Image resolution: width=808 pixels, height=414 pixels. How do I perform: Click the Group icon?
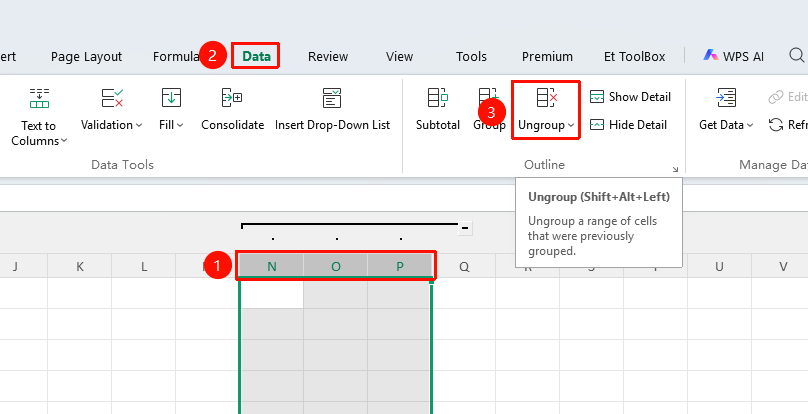489,97
